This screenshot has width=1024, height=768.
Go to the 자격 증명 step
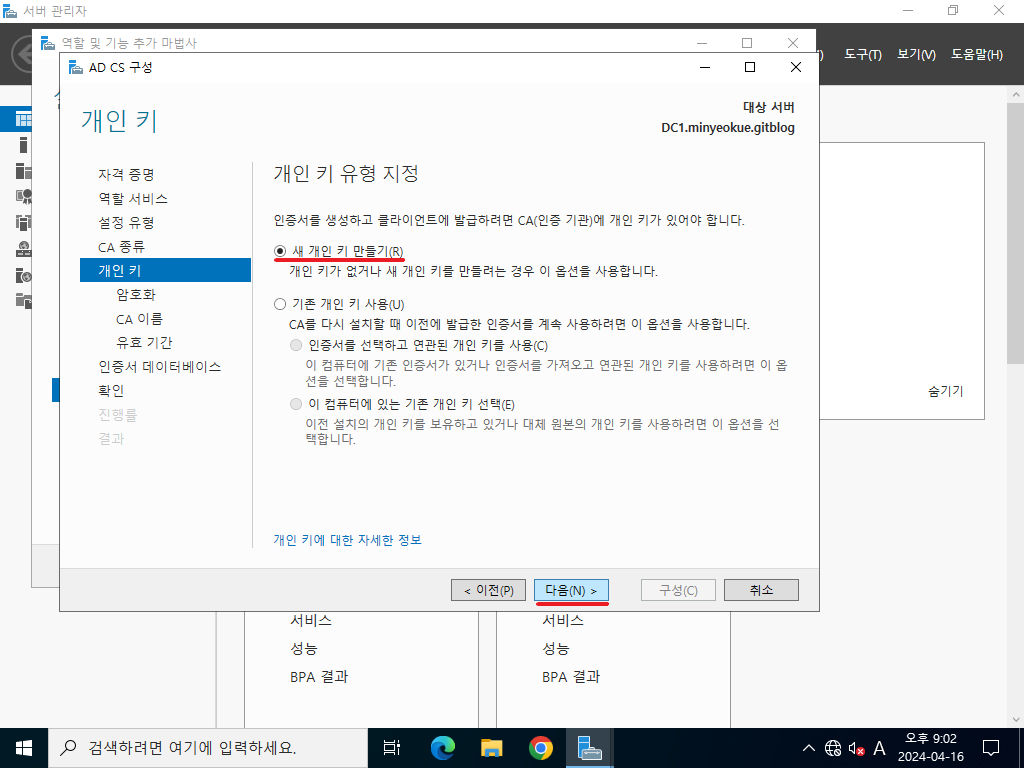click(x=127, y=174)
